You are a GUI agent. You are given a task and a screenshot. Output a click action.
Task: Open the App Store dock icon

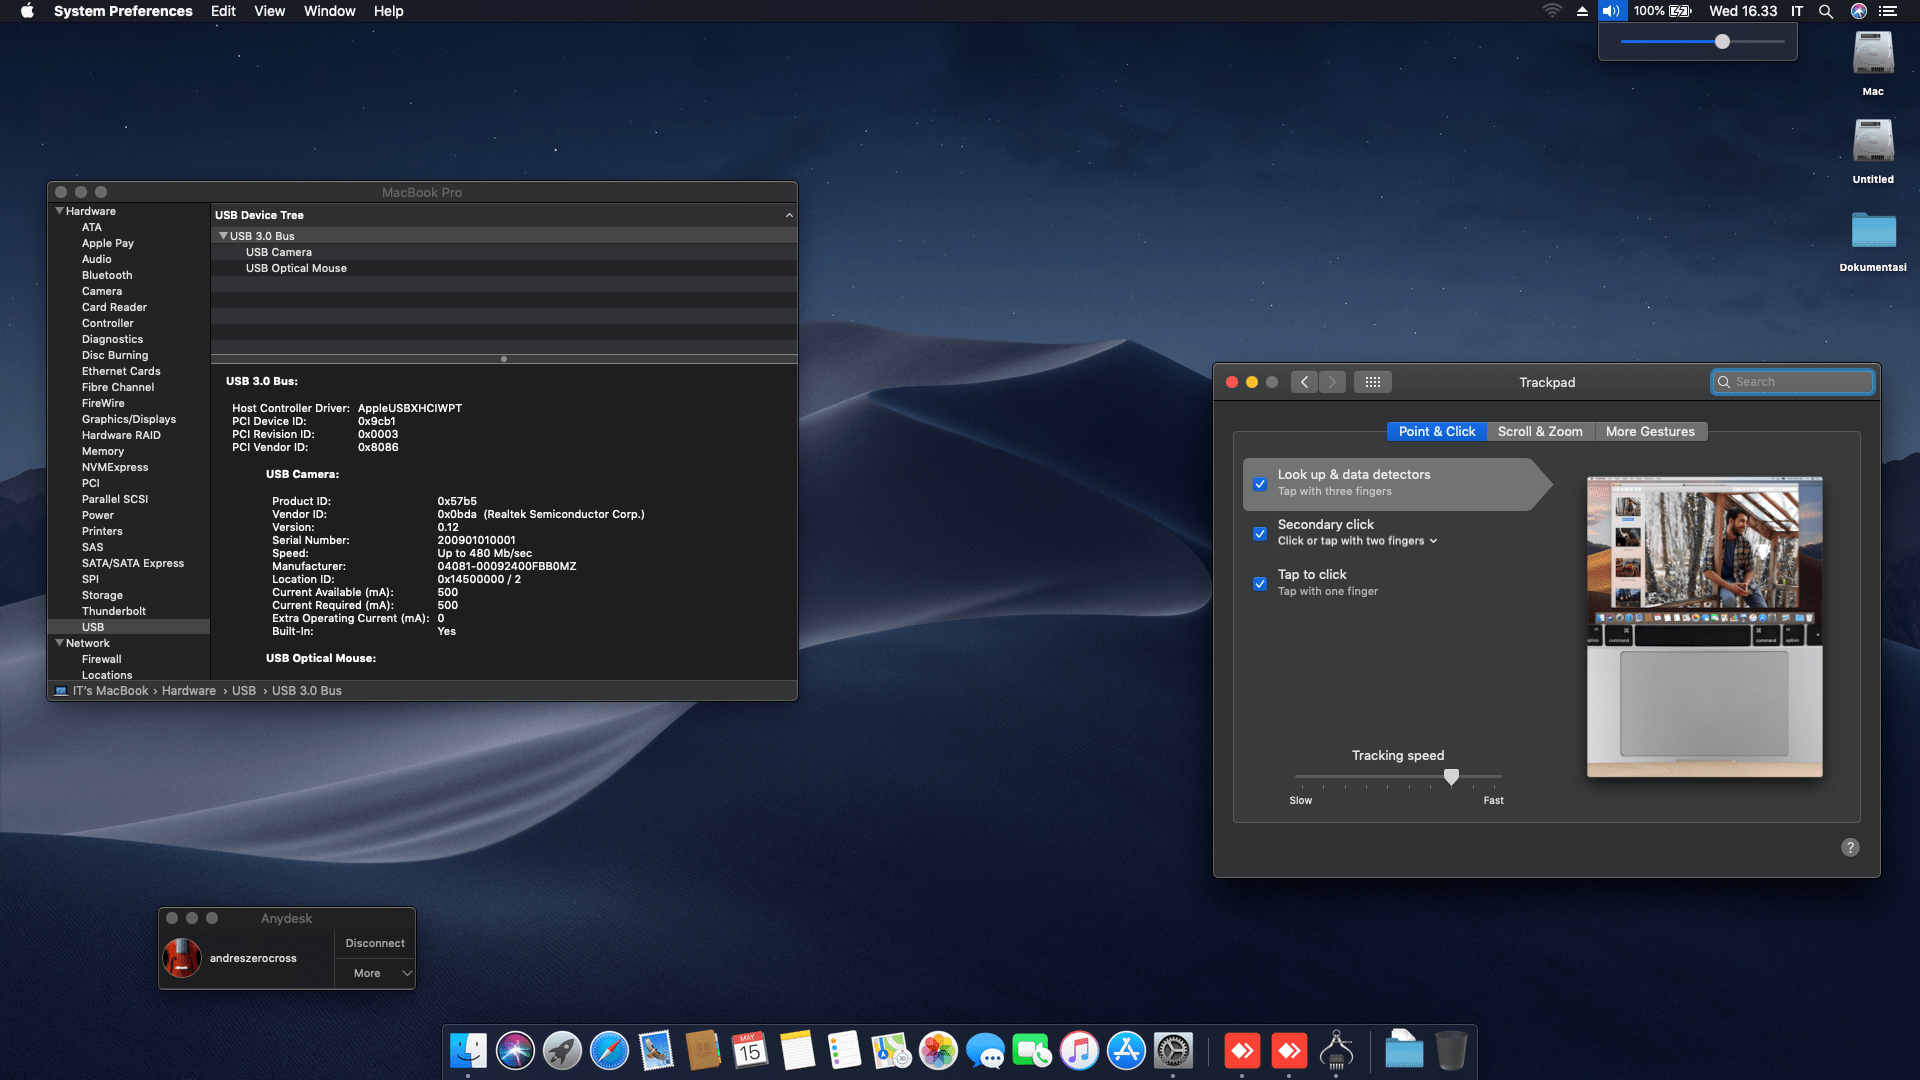coord(1126,1051)
